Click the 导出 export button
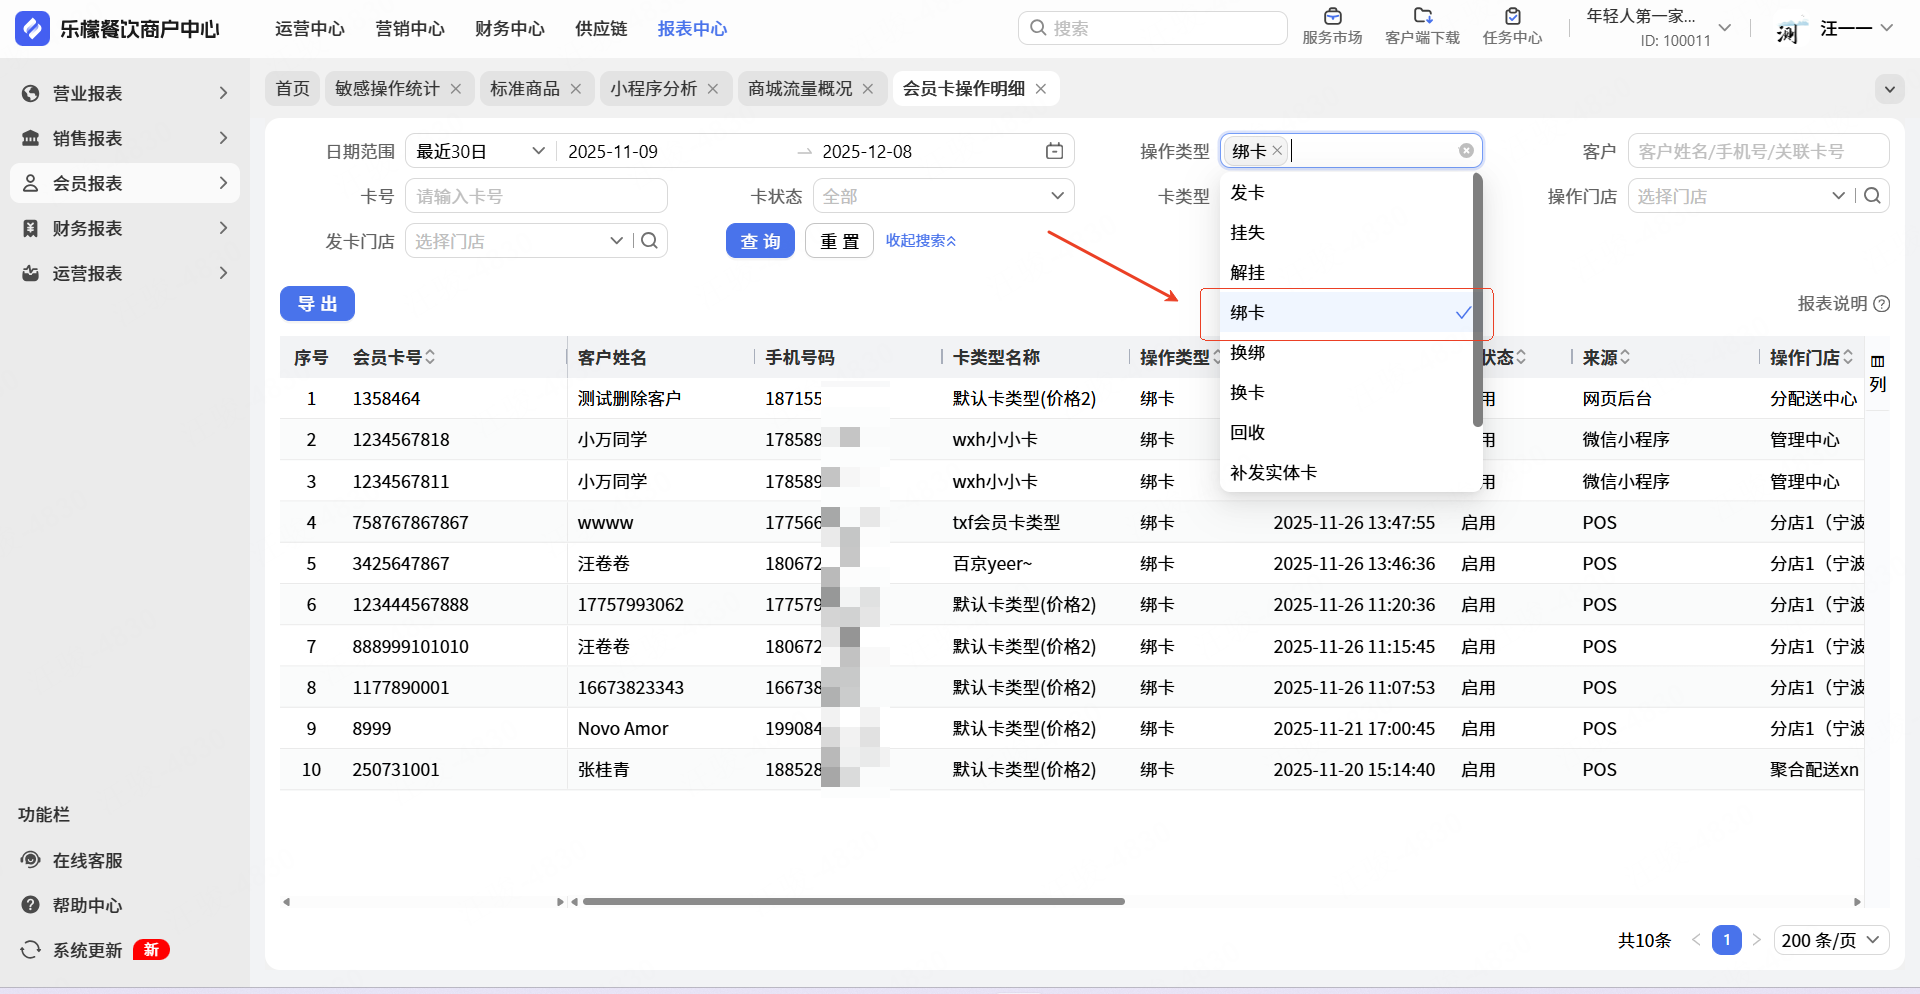 tap(317, 304)
